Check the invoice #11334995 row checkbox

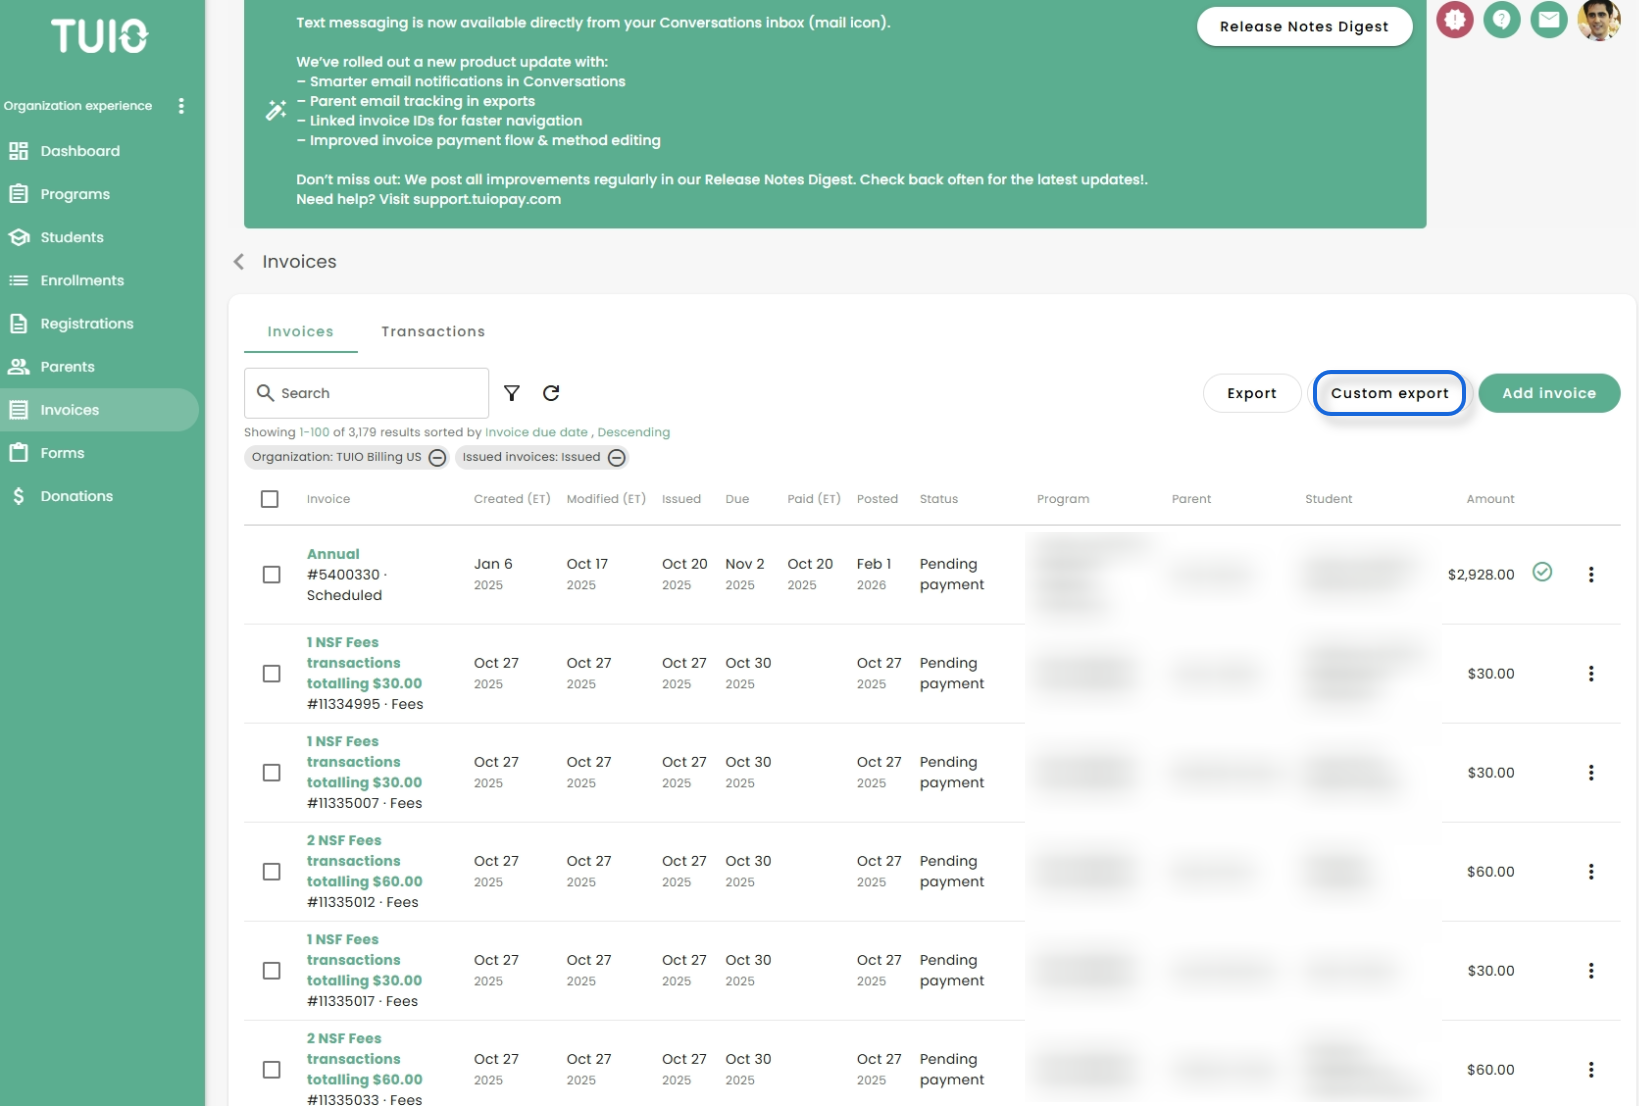coord(271,674)
